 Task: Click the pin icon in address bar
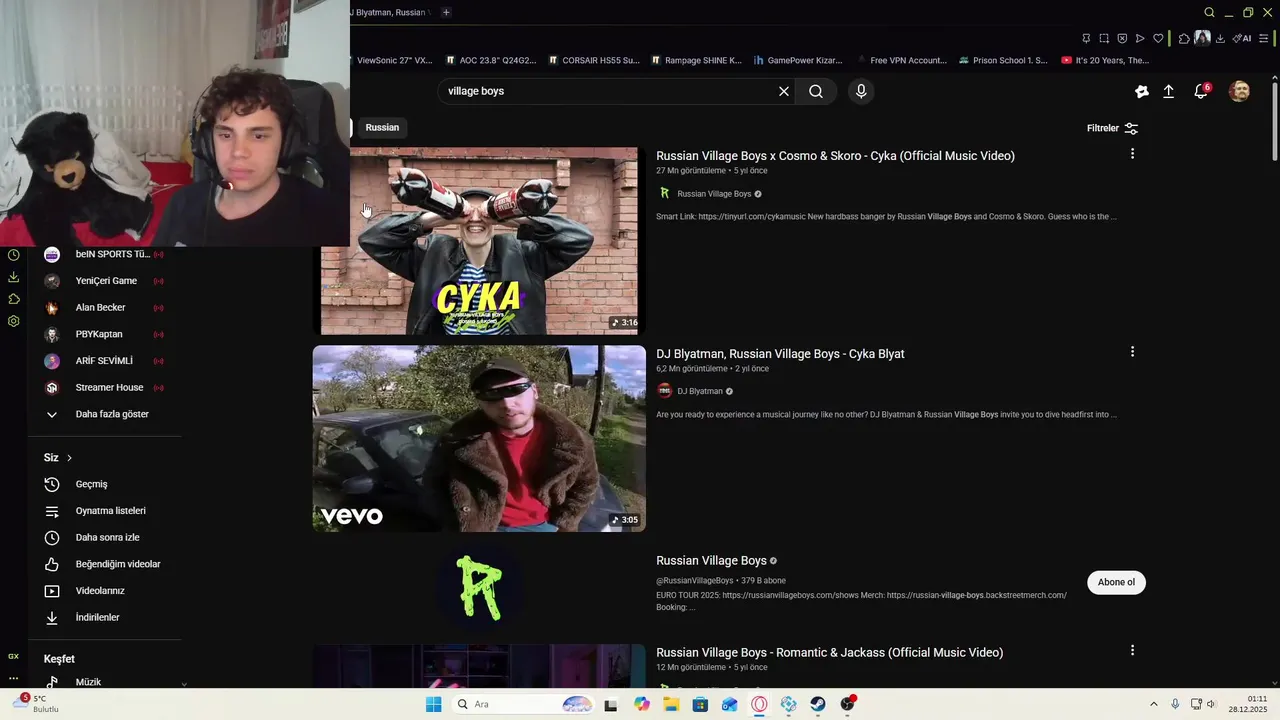[x=1086, y=38]
